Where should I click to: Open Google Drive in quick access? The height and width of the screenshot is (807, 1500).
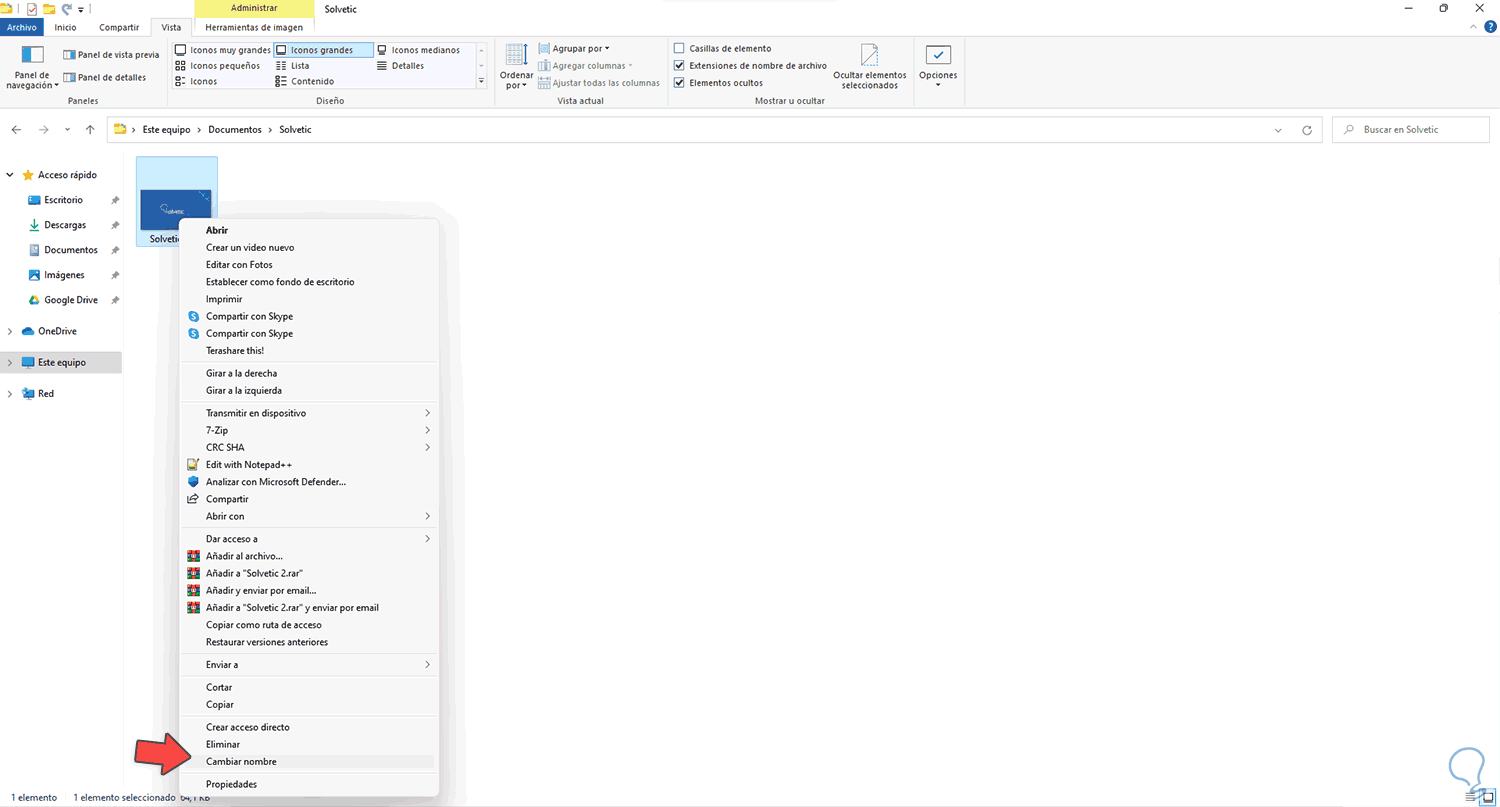click(x=71, y=300)
